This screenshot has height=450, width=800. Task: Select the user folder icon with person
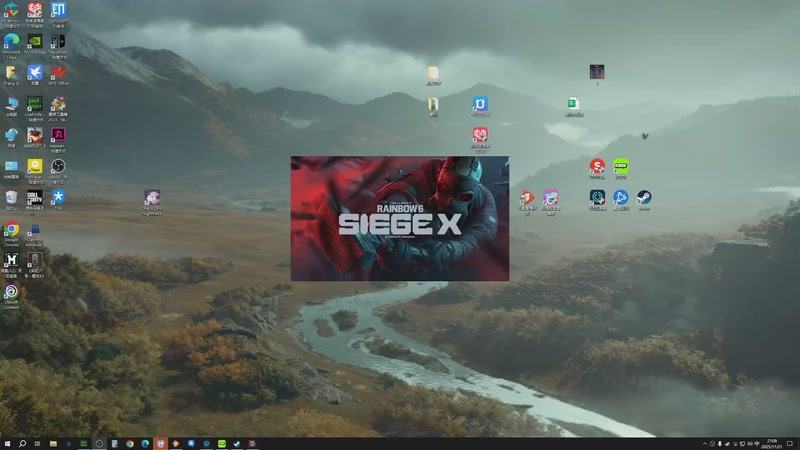[11, 72]
